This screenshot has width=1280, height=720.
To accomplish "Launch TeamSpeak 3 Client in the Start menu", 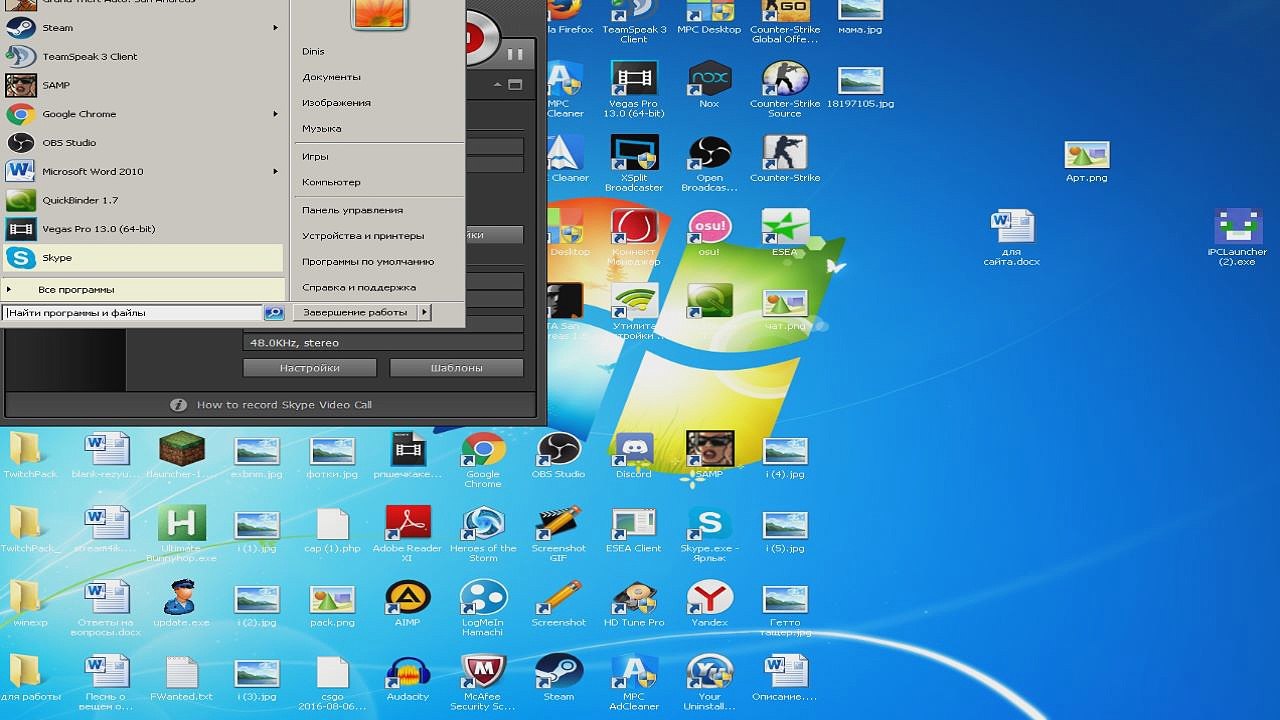I will pos(143,57).
